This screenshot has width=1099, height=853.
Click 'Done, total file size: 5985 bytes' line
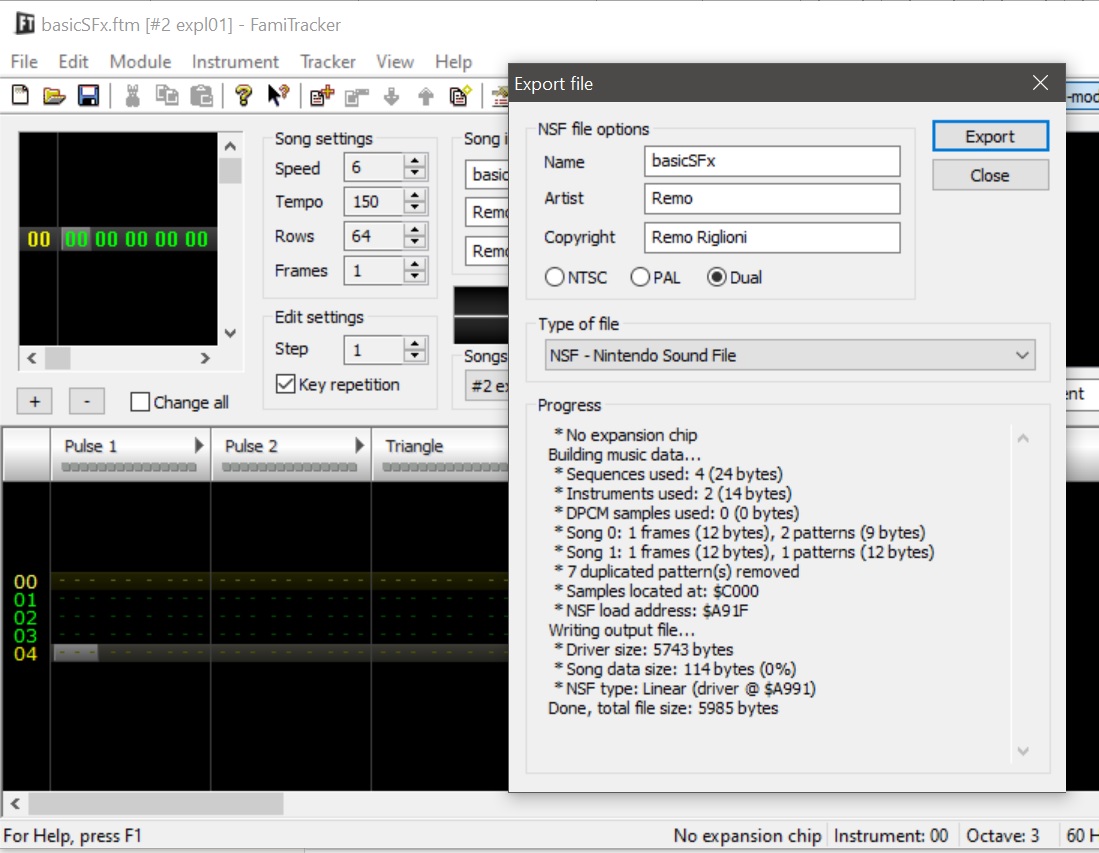[663, 708]
